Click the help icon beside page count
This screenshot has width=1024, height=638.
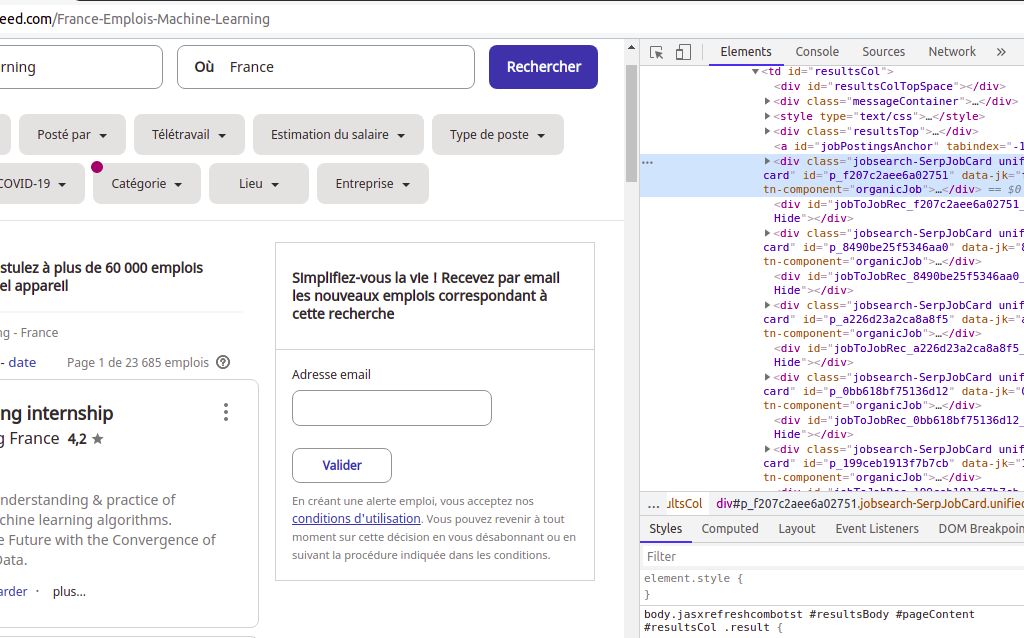(223, 362)
